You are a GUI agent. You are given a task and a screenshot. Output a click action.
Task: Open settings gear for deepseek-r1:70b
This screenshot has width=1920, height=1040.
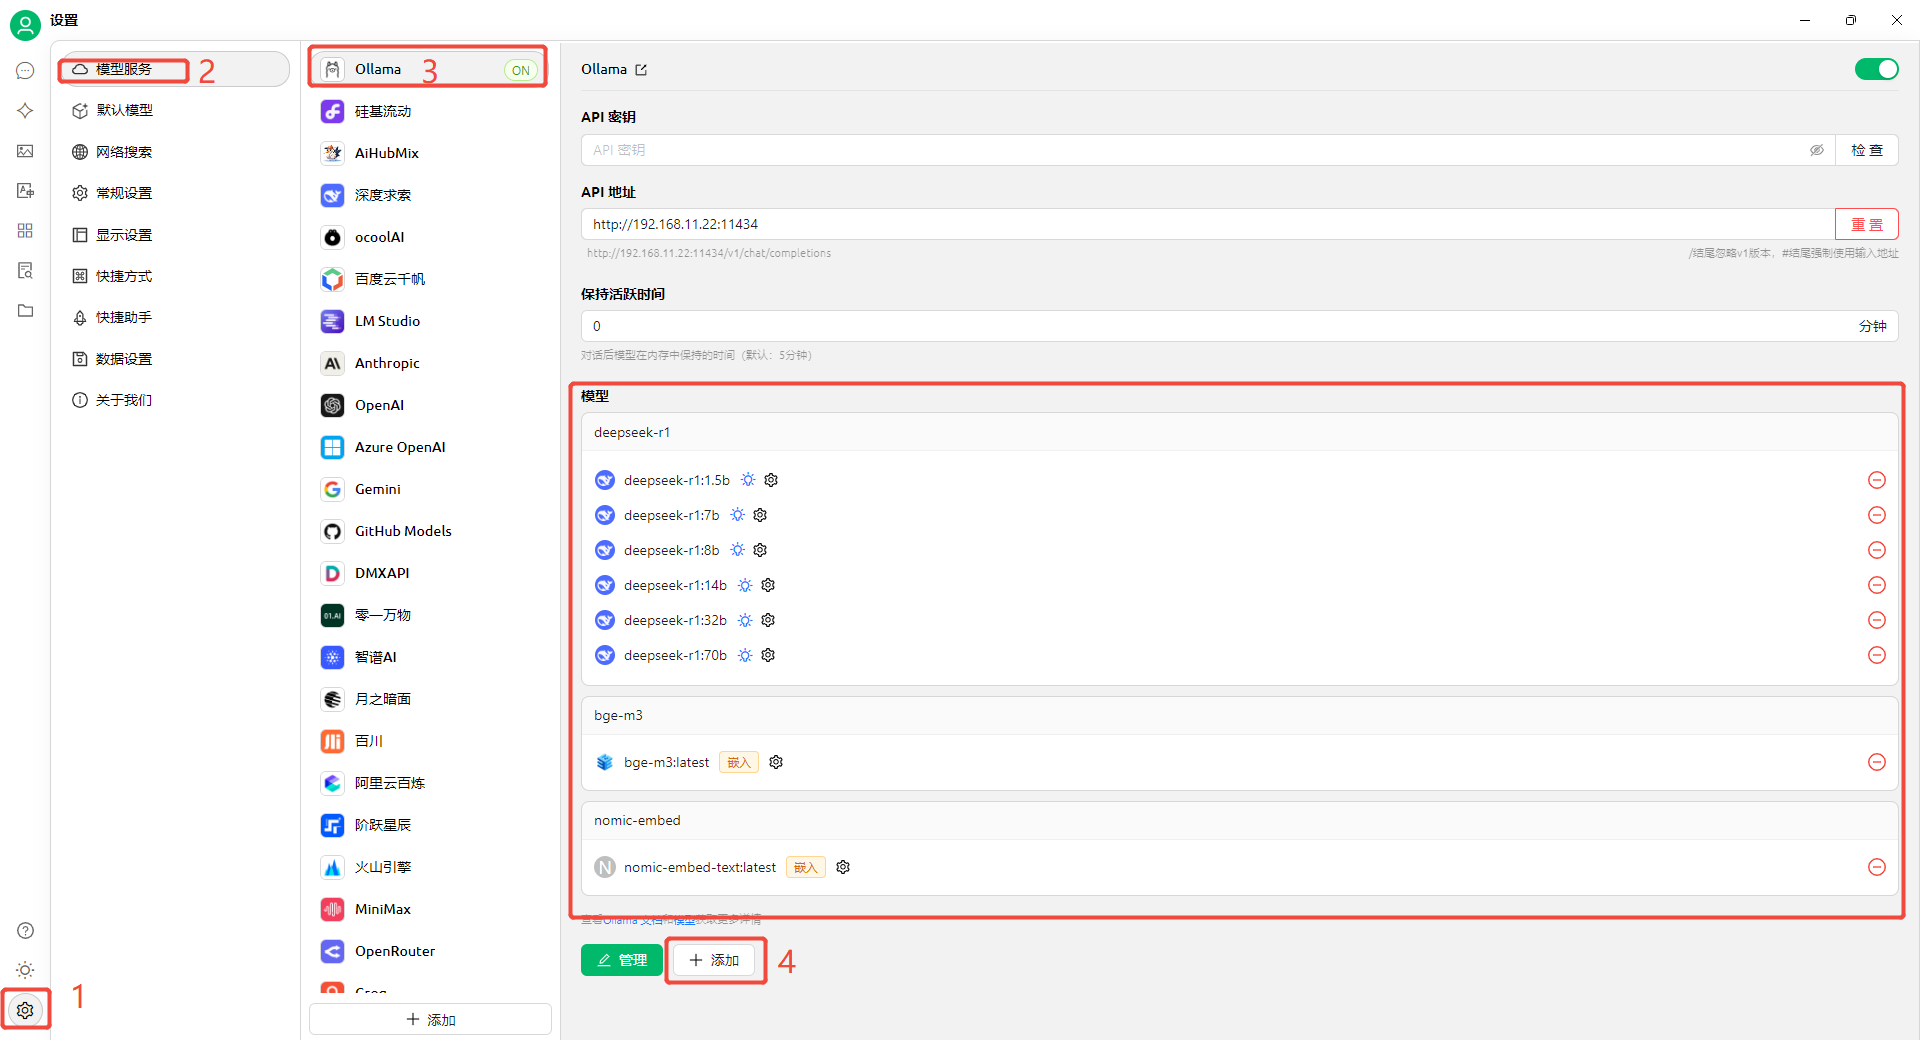pos(768,655)
